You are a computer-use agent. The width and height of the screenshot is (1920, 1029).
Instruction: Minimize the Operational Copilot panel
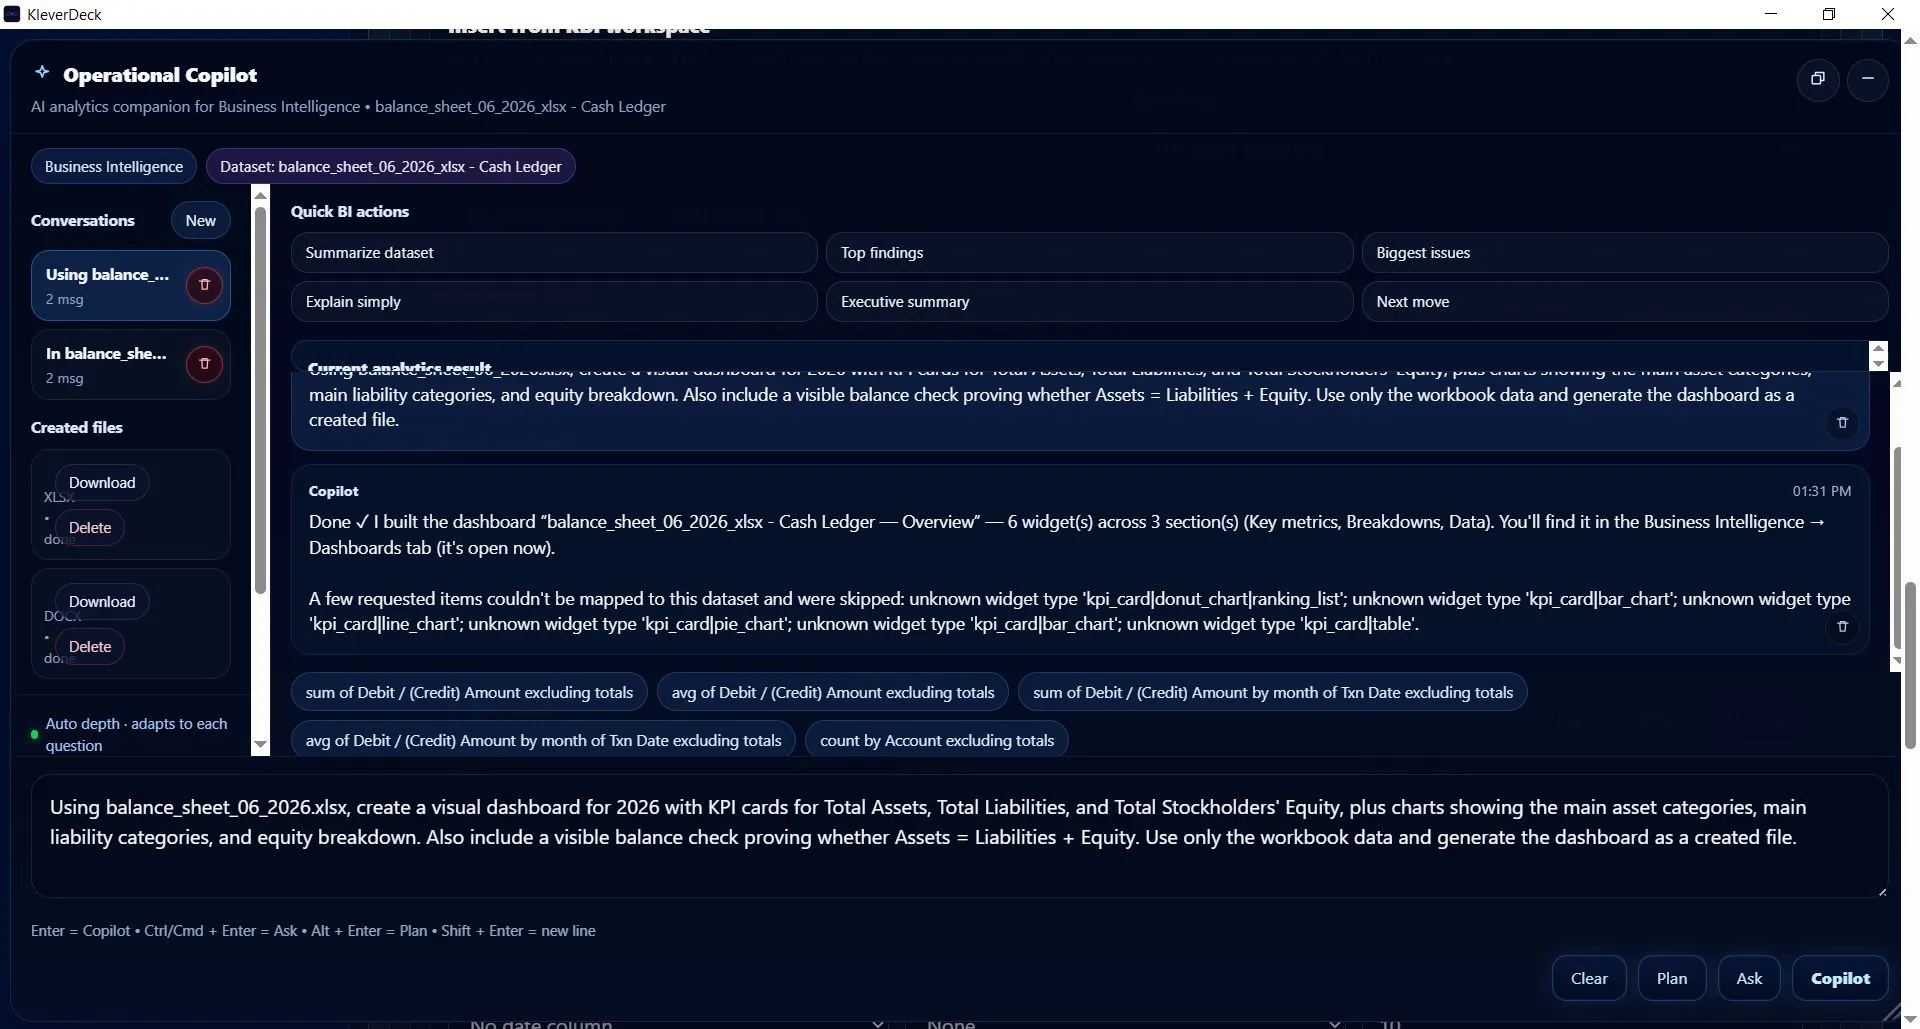1867,79
